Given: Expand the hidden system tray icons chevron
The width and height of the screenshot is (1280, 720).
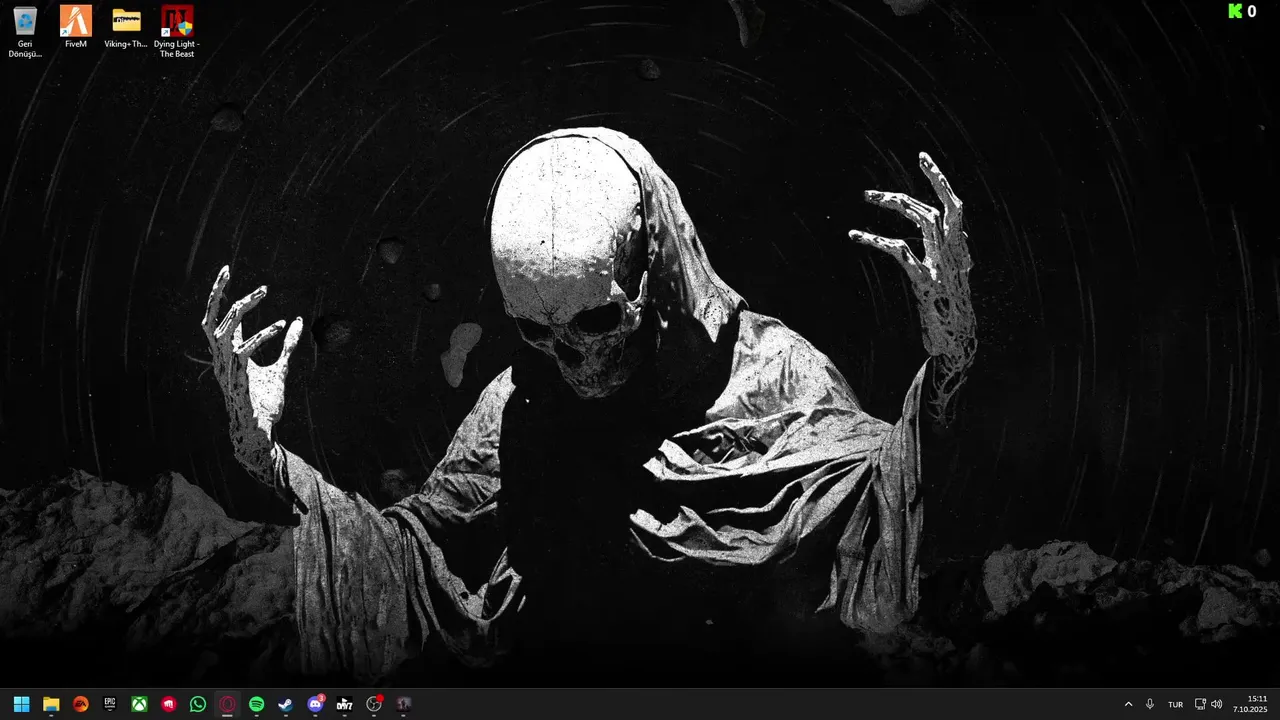Looking at the screenshot, I should 1129,704.
